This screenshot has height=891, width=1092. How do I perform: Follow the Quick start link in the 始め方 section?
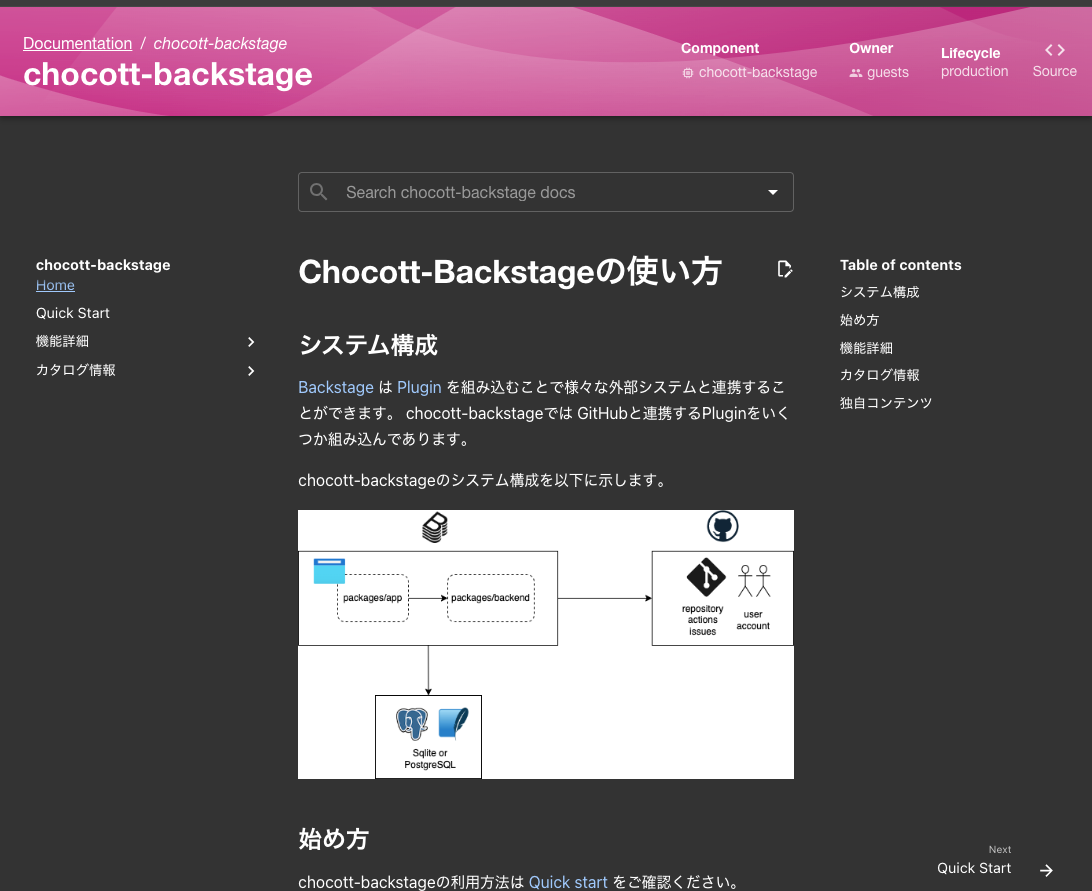(568, 882)
